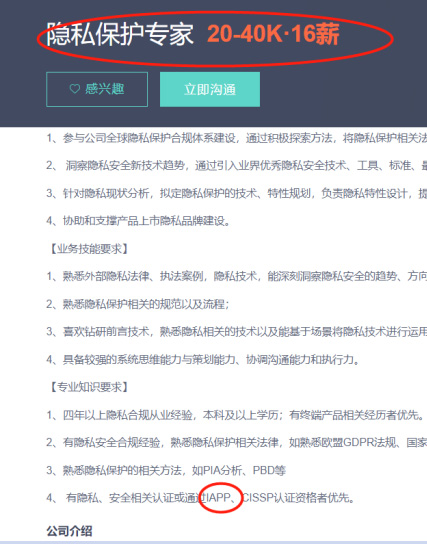Click the line 具备较强的系统思维能力
This screenshot has width=427, height=544.
coord(203,359)
